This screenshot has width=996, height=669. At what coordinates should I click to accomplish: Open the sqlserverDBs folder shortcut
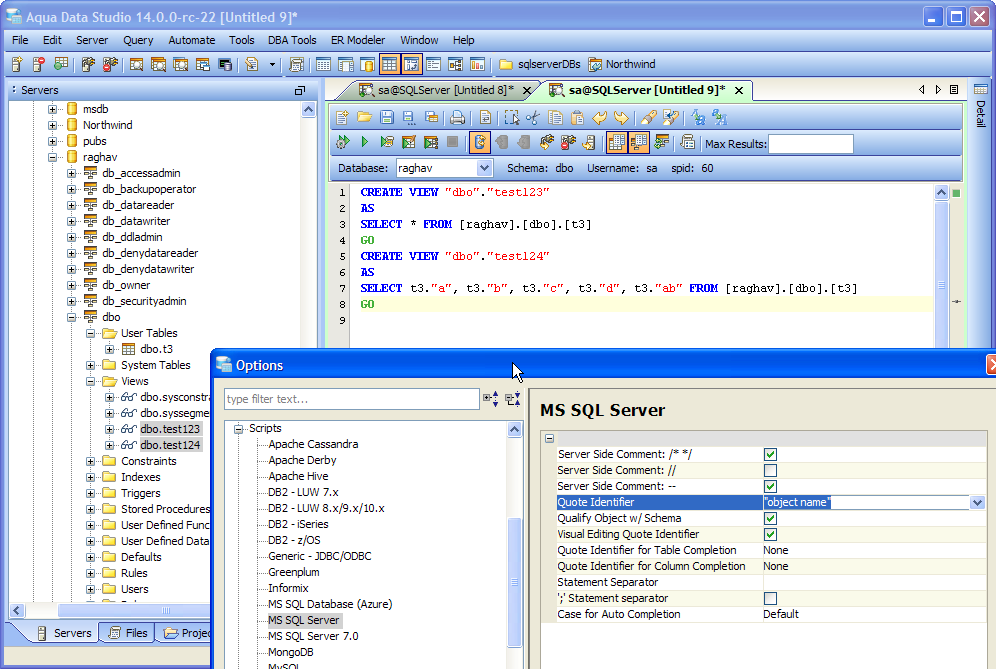(x=540, y=64)
